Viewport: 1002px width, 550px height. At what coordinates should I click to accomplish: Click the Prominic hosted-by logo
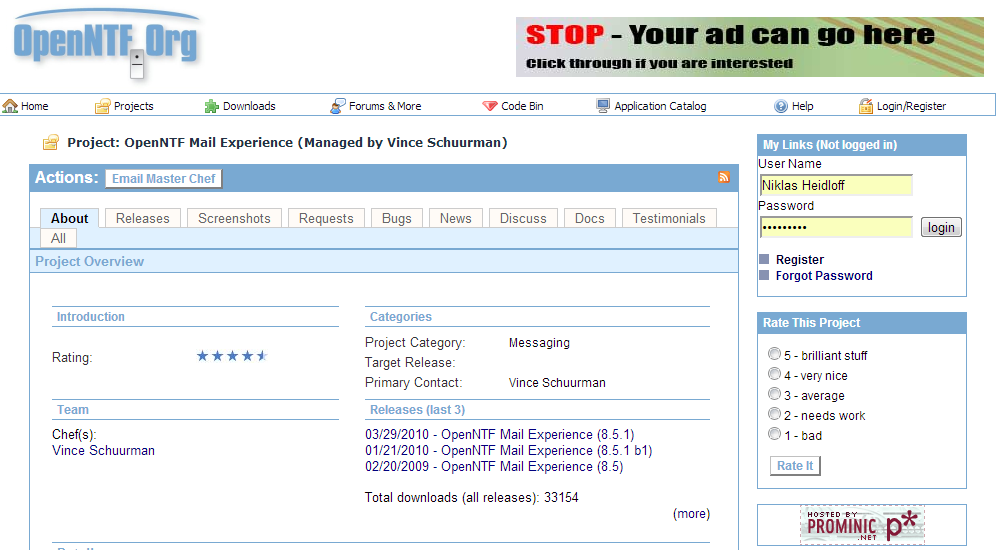[861, 525]
